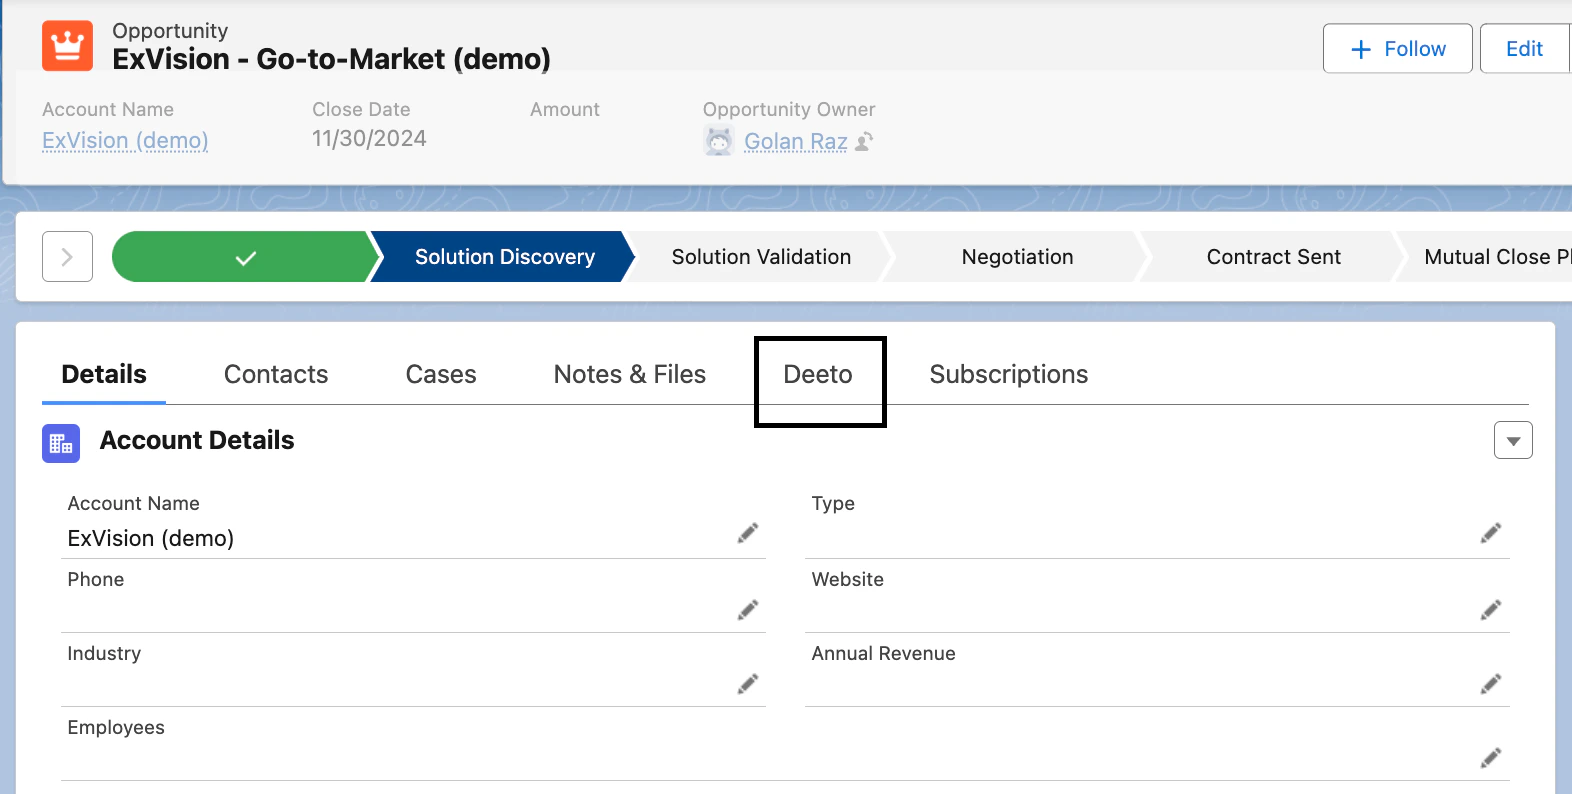Image resolution: width=1572 pixels, height=794 pixels.
Task: Click the completed green checkmark stage
Action: tap(246, 257)
